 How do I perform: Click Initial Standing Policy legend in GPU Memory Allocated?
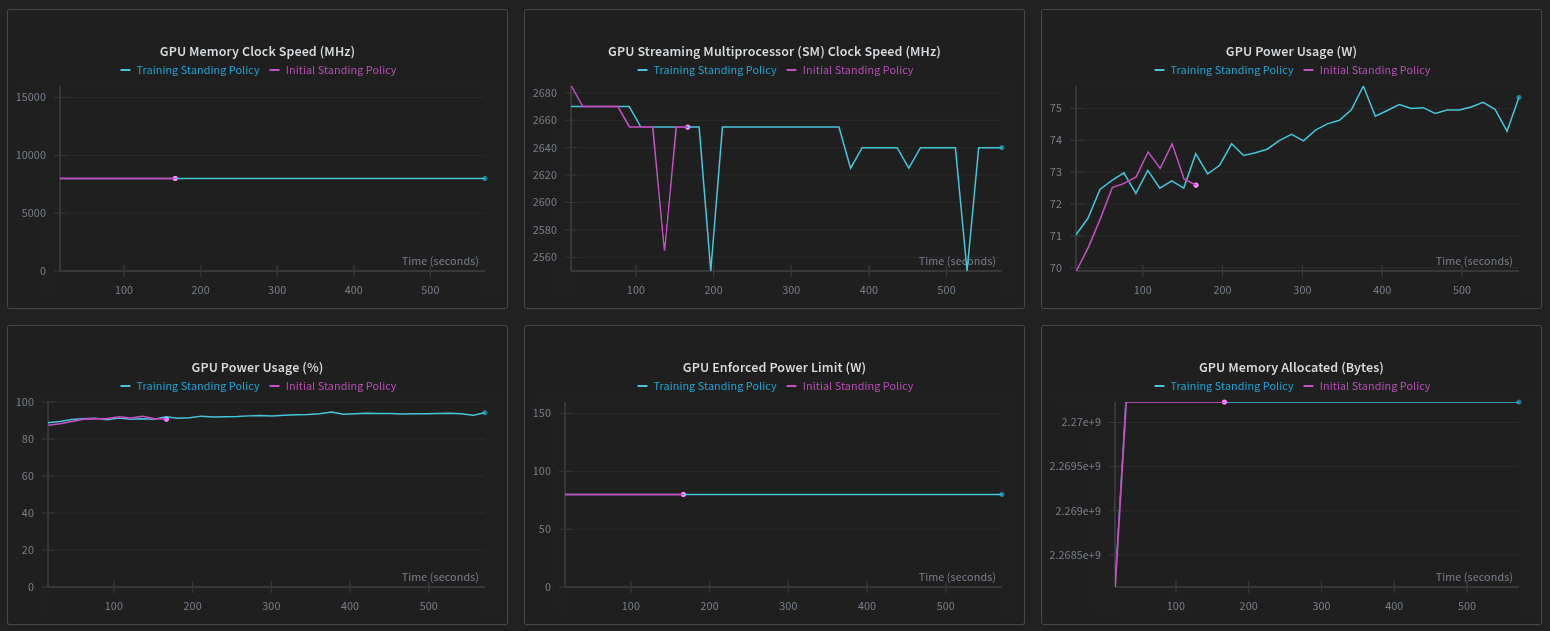(1374, 386)
